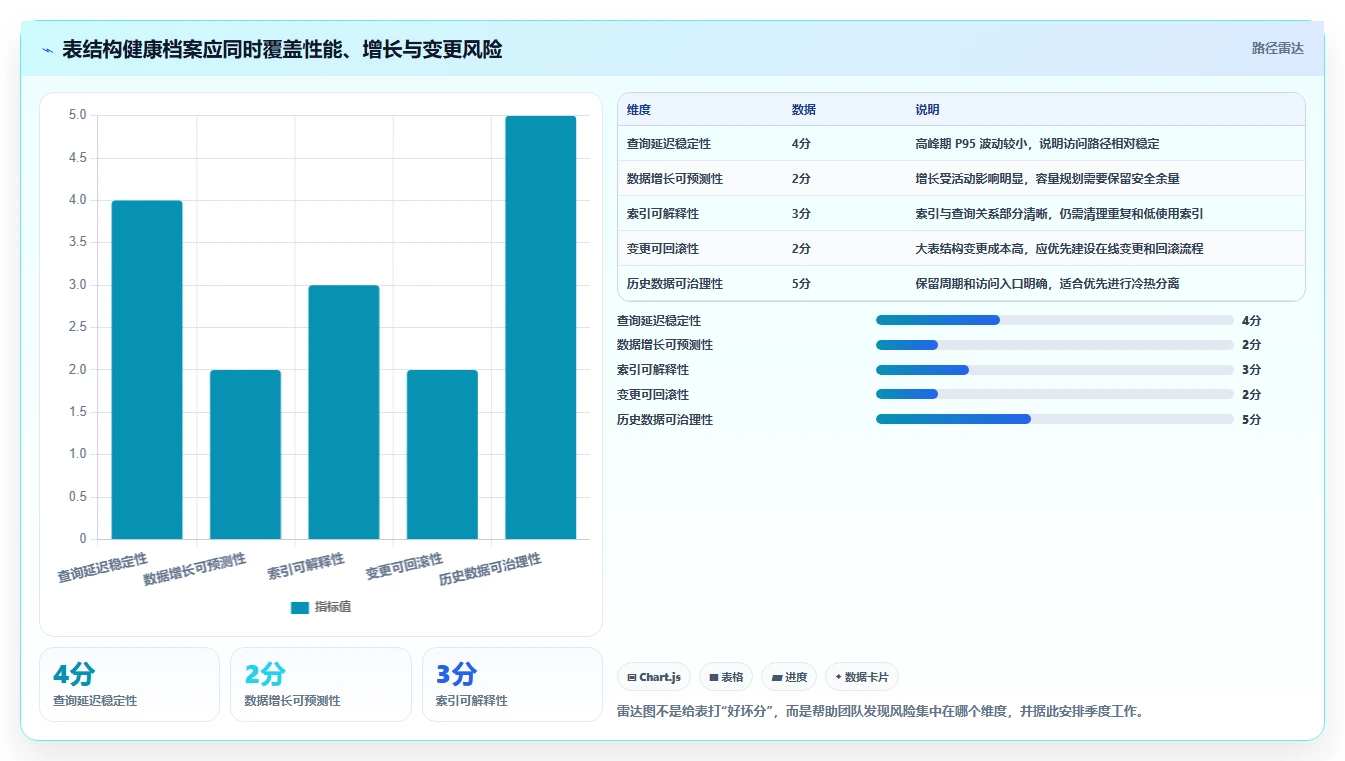
Task: Click the y-axis value 5.0
Action: point(77,115)
